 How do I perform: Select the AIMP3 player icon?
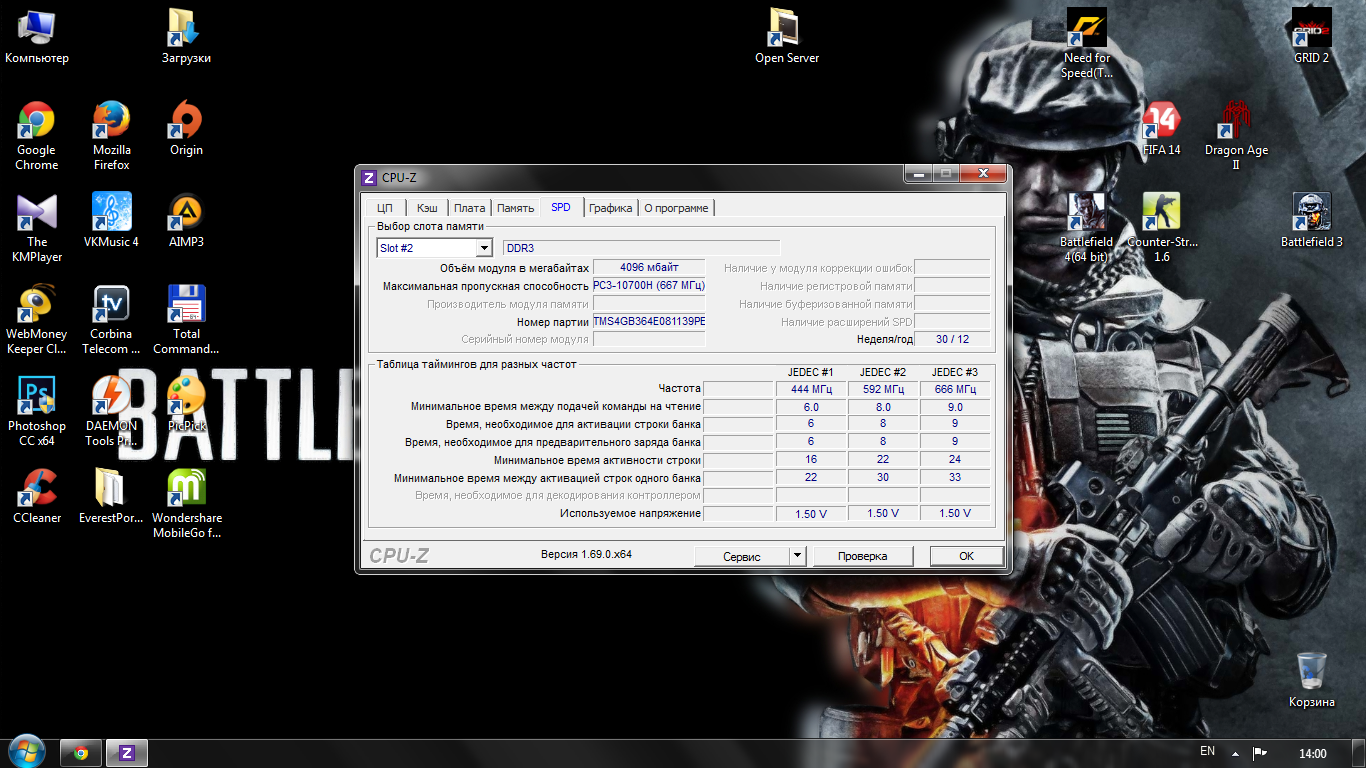[x=186, y=212]
